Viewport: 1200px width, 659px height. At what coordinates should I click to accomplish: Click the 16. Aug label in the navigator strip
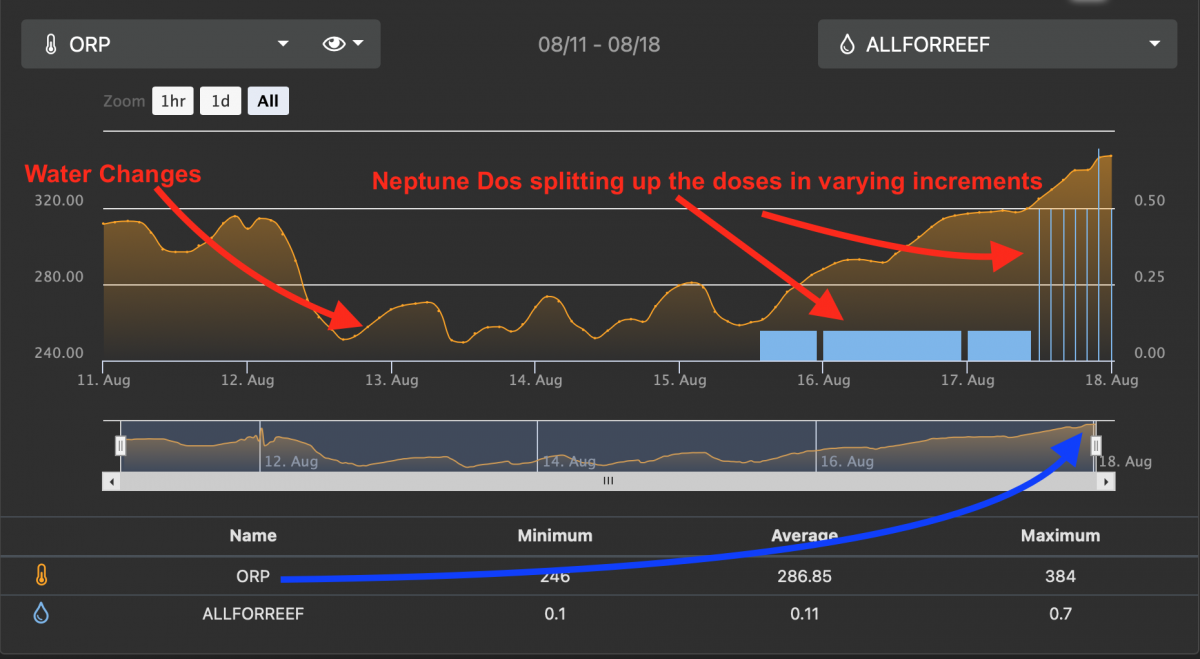coord(848,462)
